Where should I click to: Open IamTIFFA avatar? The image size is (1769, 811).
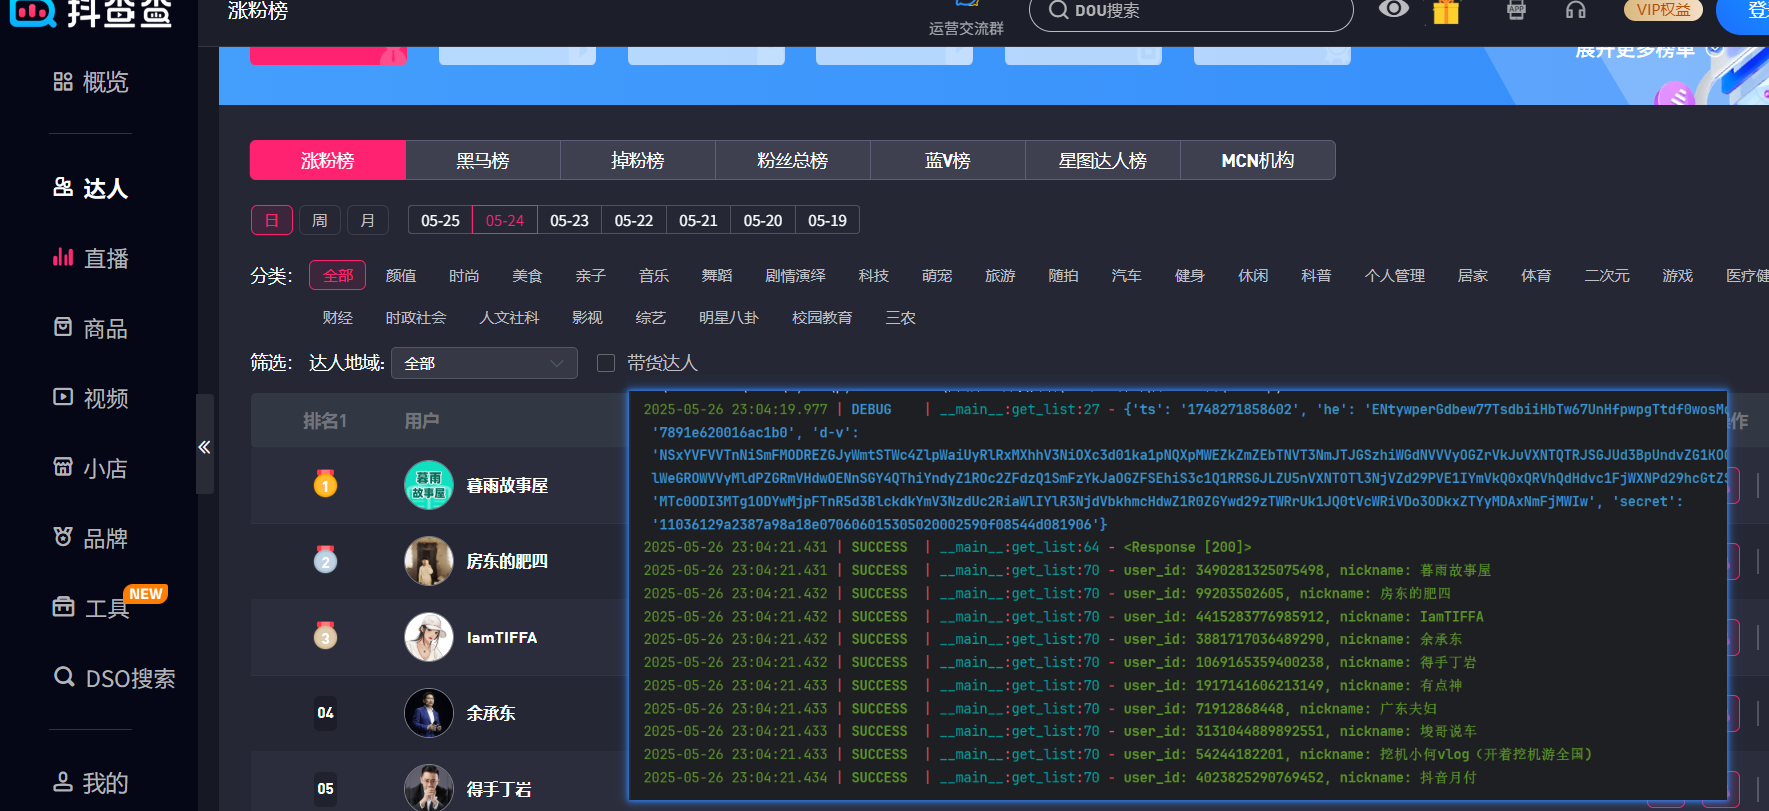429,637
